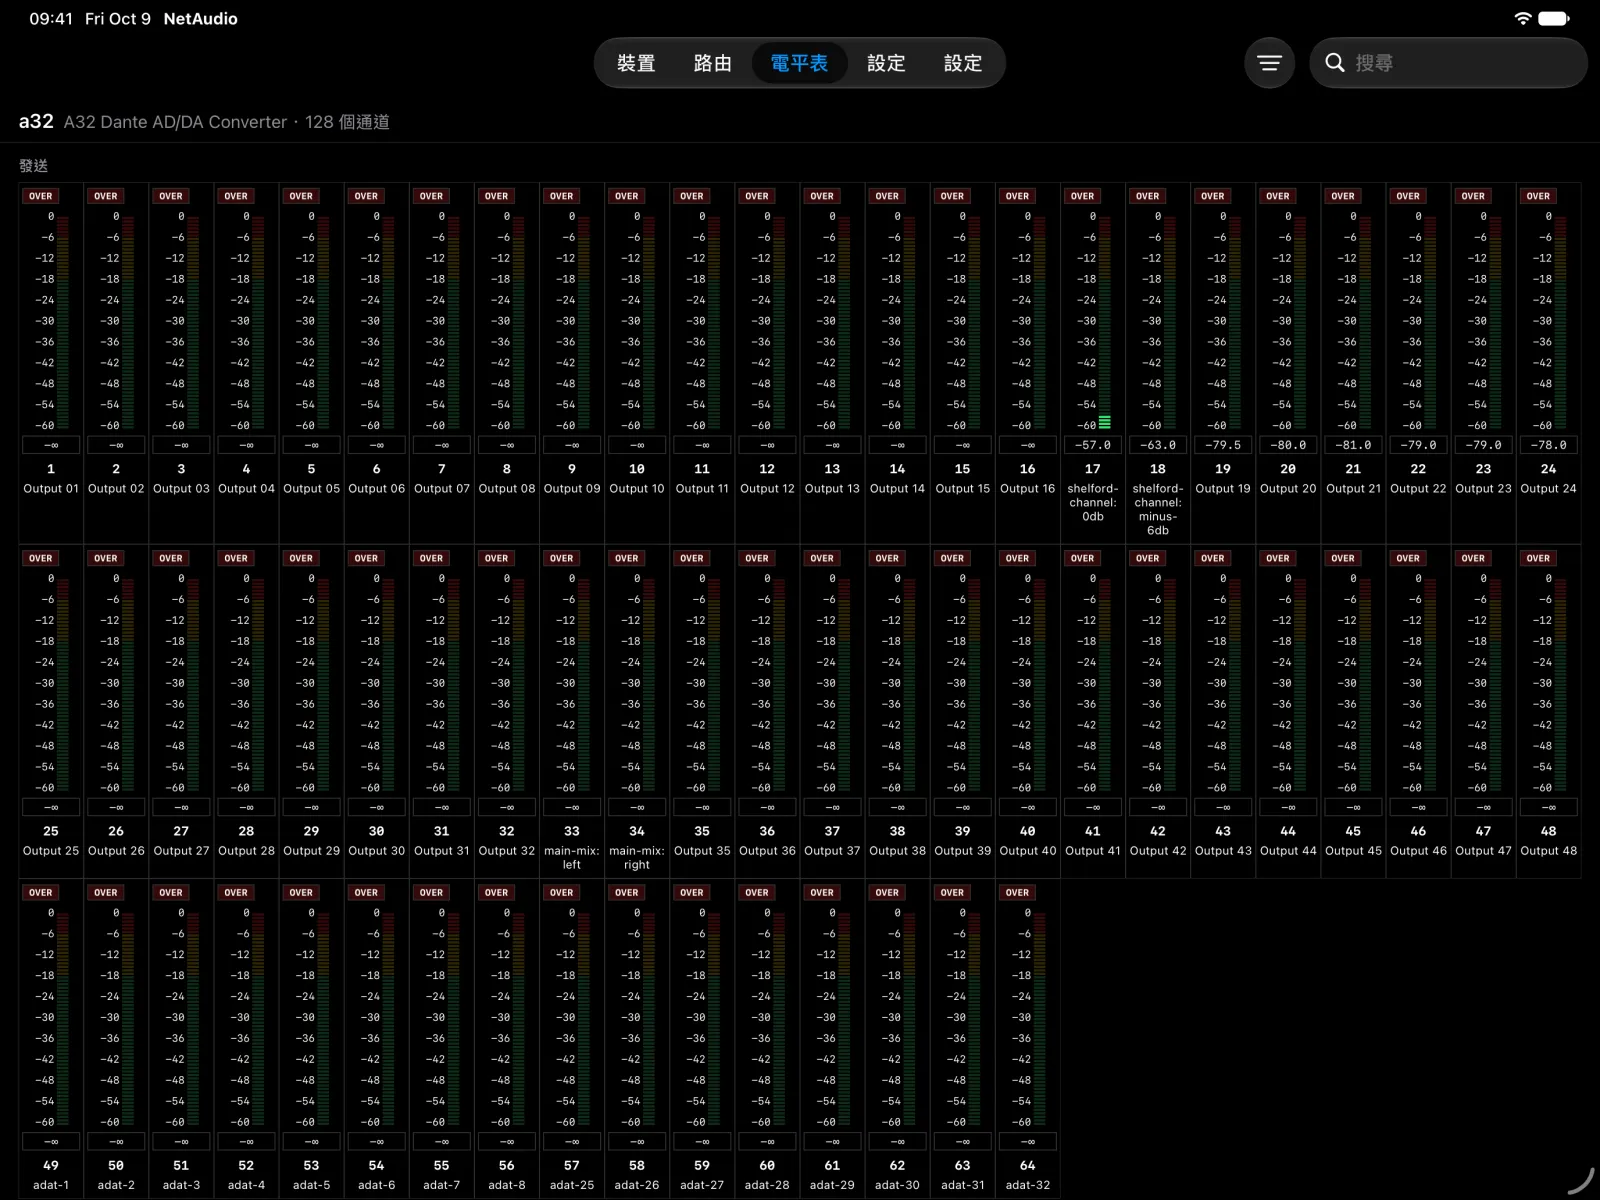Click the level meter bar for channel 18
1600x1200 pixels.
(1170, 322)
